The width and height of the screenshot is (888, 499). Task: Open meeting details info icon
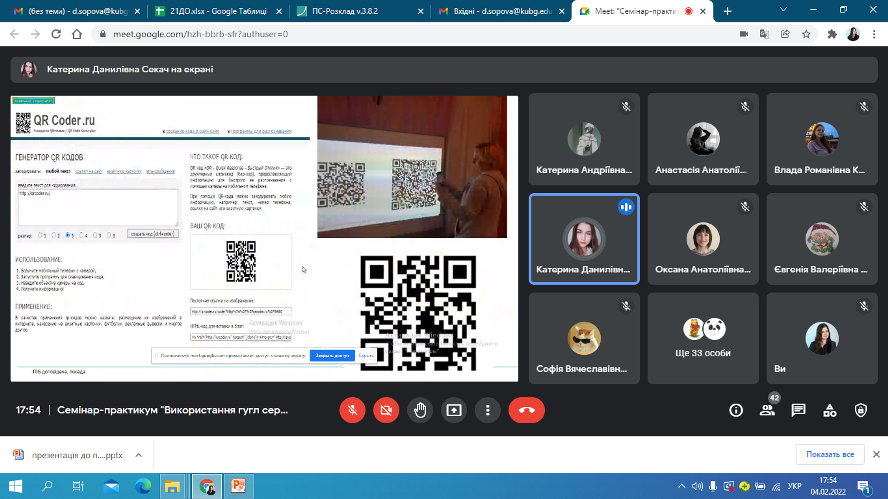click(736, 410)
